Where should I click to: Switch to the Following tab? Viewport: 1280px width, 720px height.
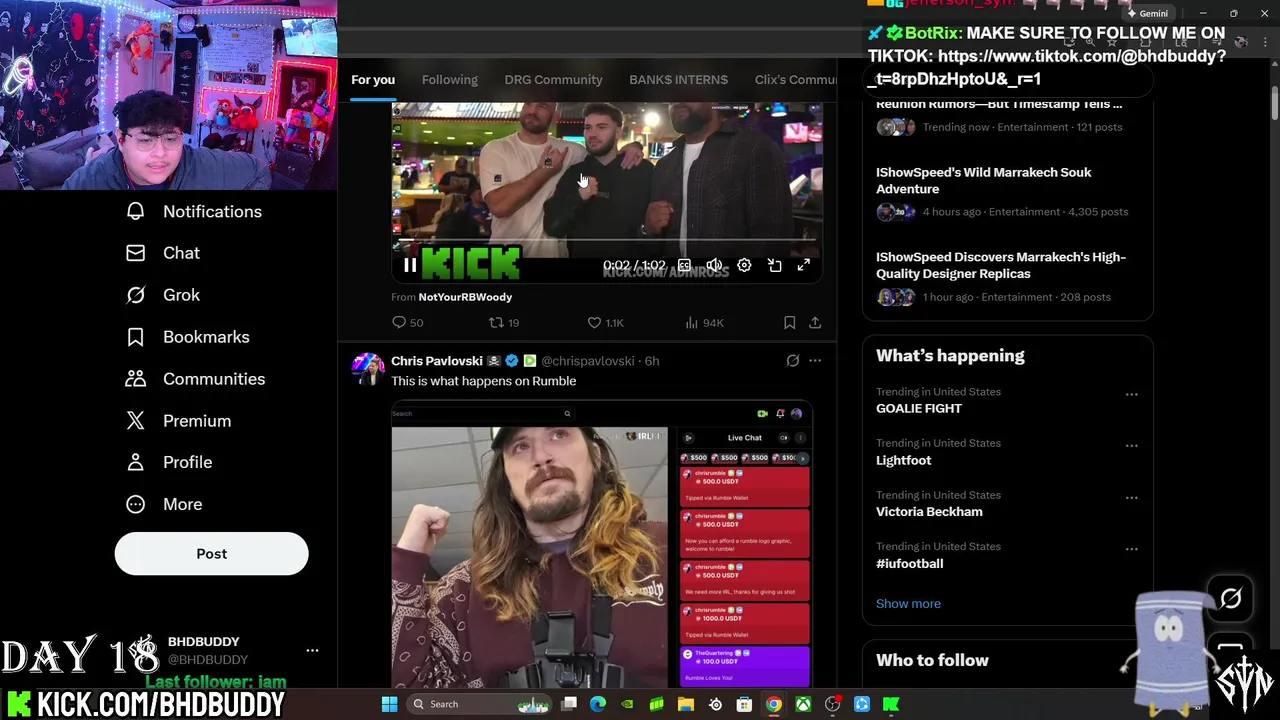(x=450, y=80)
